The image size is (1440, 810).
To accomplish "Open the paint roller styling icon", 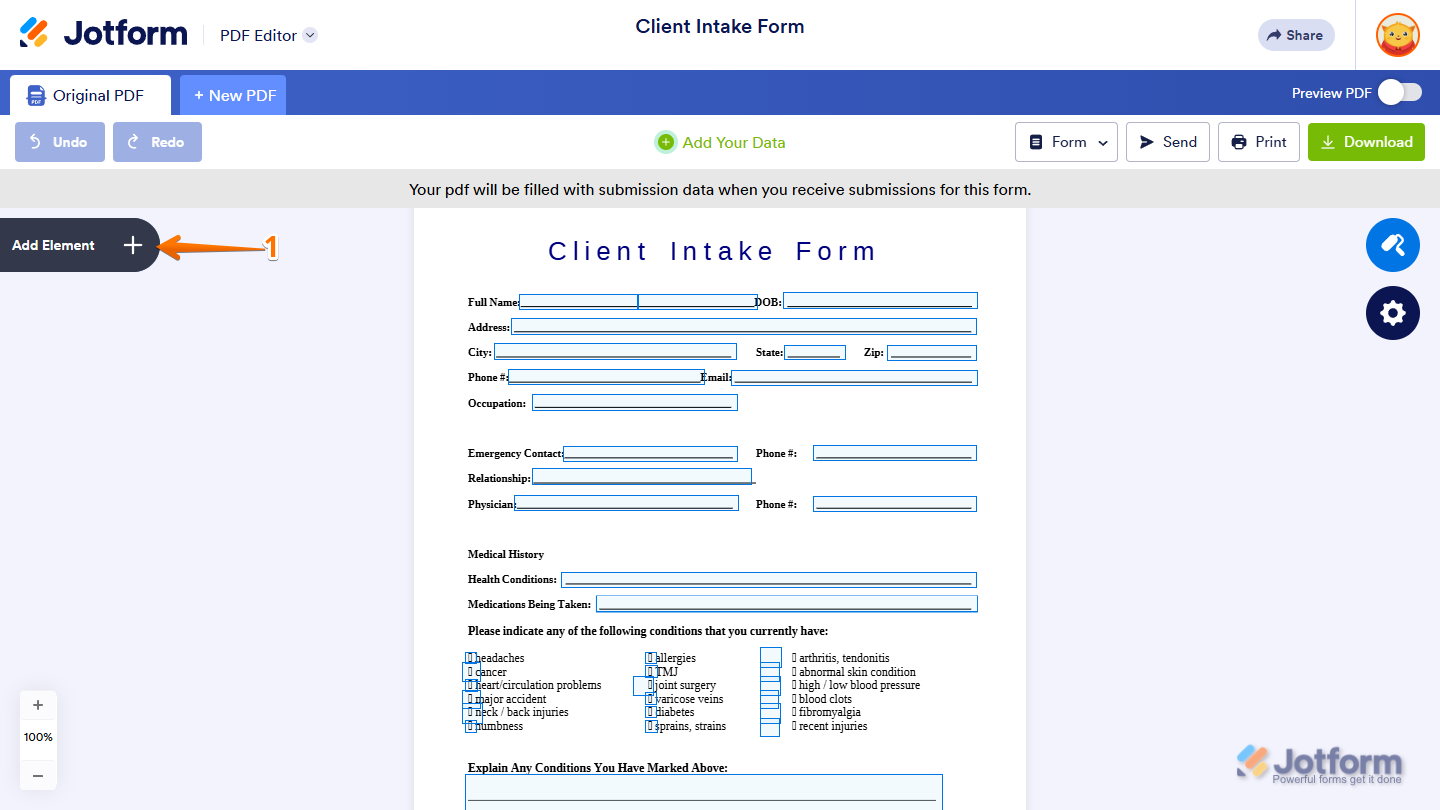I will coord(1392,245).
